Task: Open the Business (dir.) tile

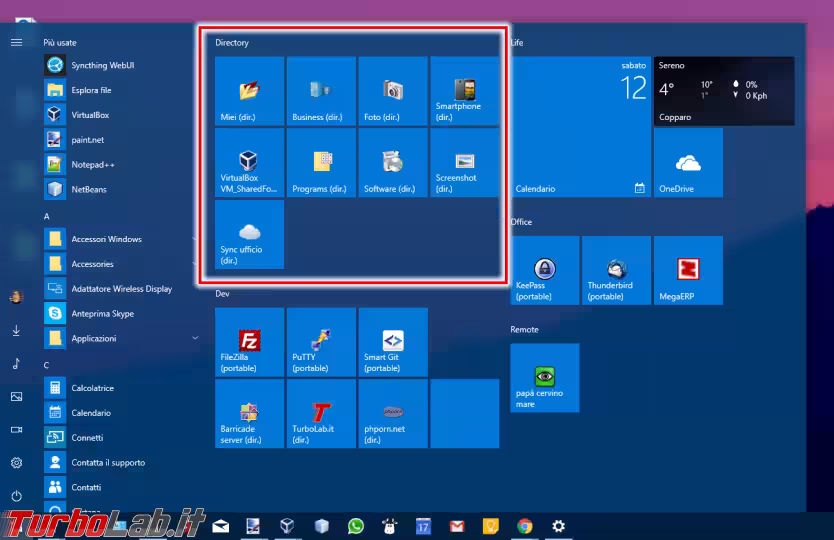Action: click(x=321, y=91)
